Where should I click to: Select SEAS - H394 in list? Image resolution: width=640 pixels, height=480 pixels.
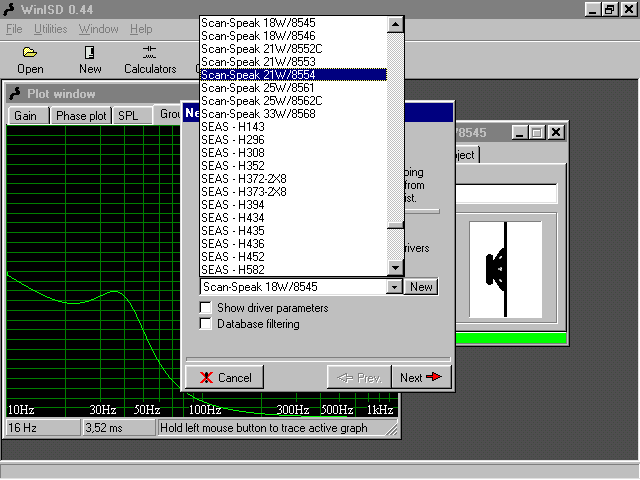293,205
